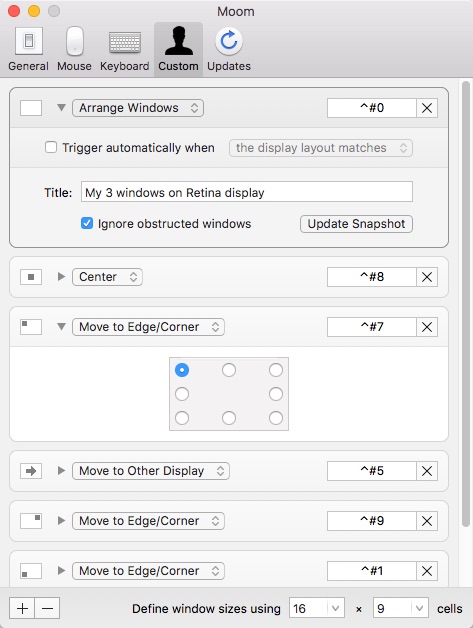Add a new custom action with plus button
Screen dimensions: 473x628
pos(22,609)
